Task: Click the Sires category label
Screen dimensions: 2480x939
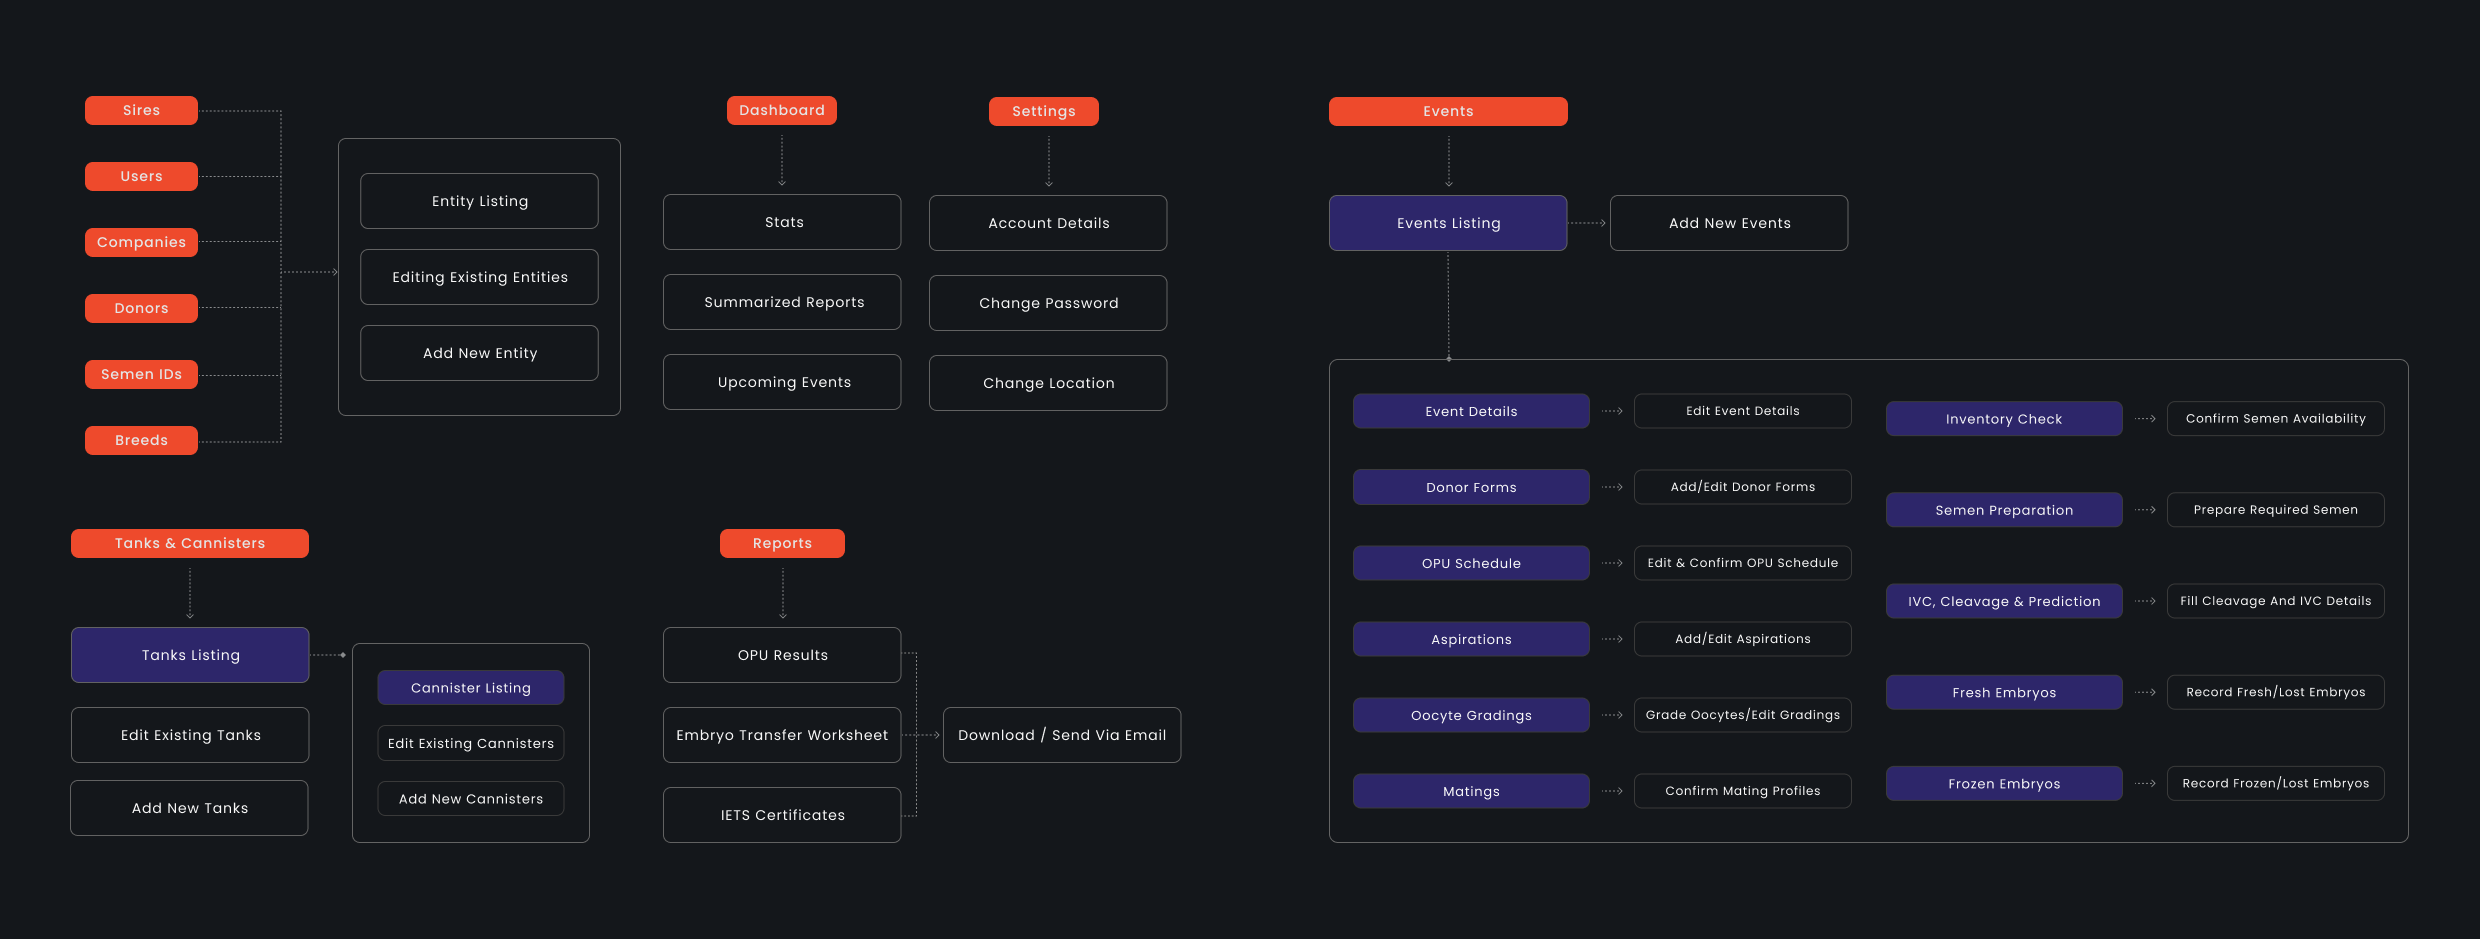Action: (141, 110)
